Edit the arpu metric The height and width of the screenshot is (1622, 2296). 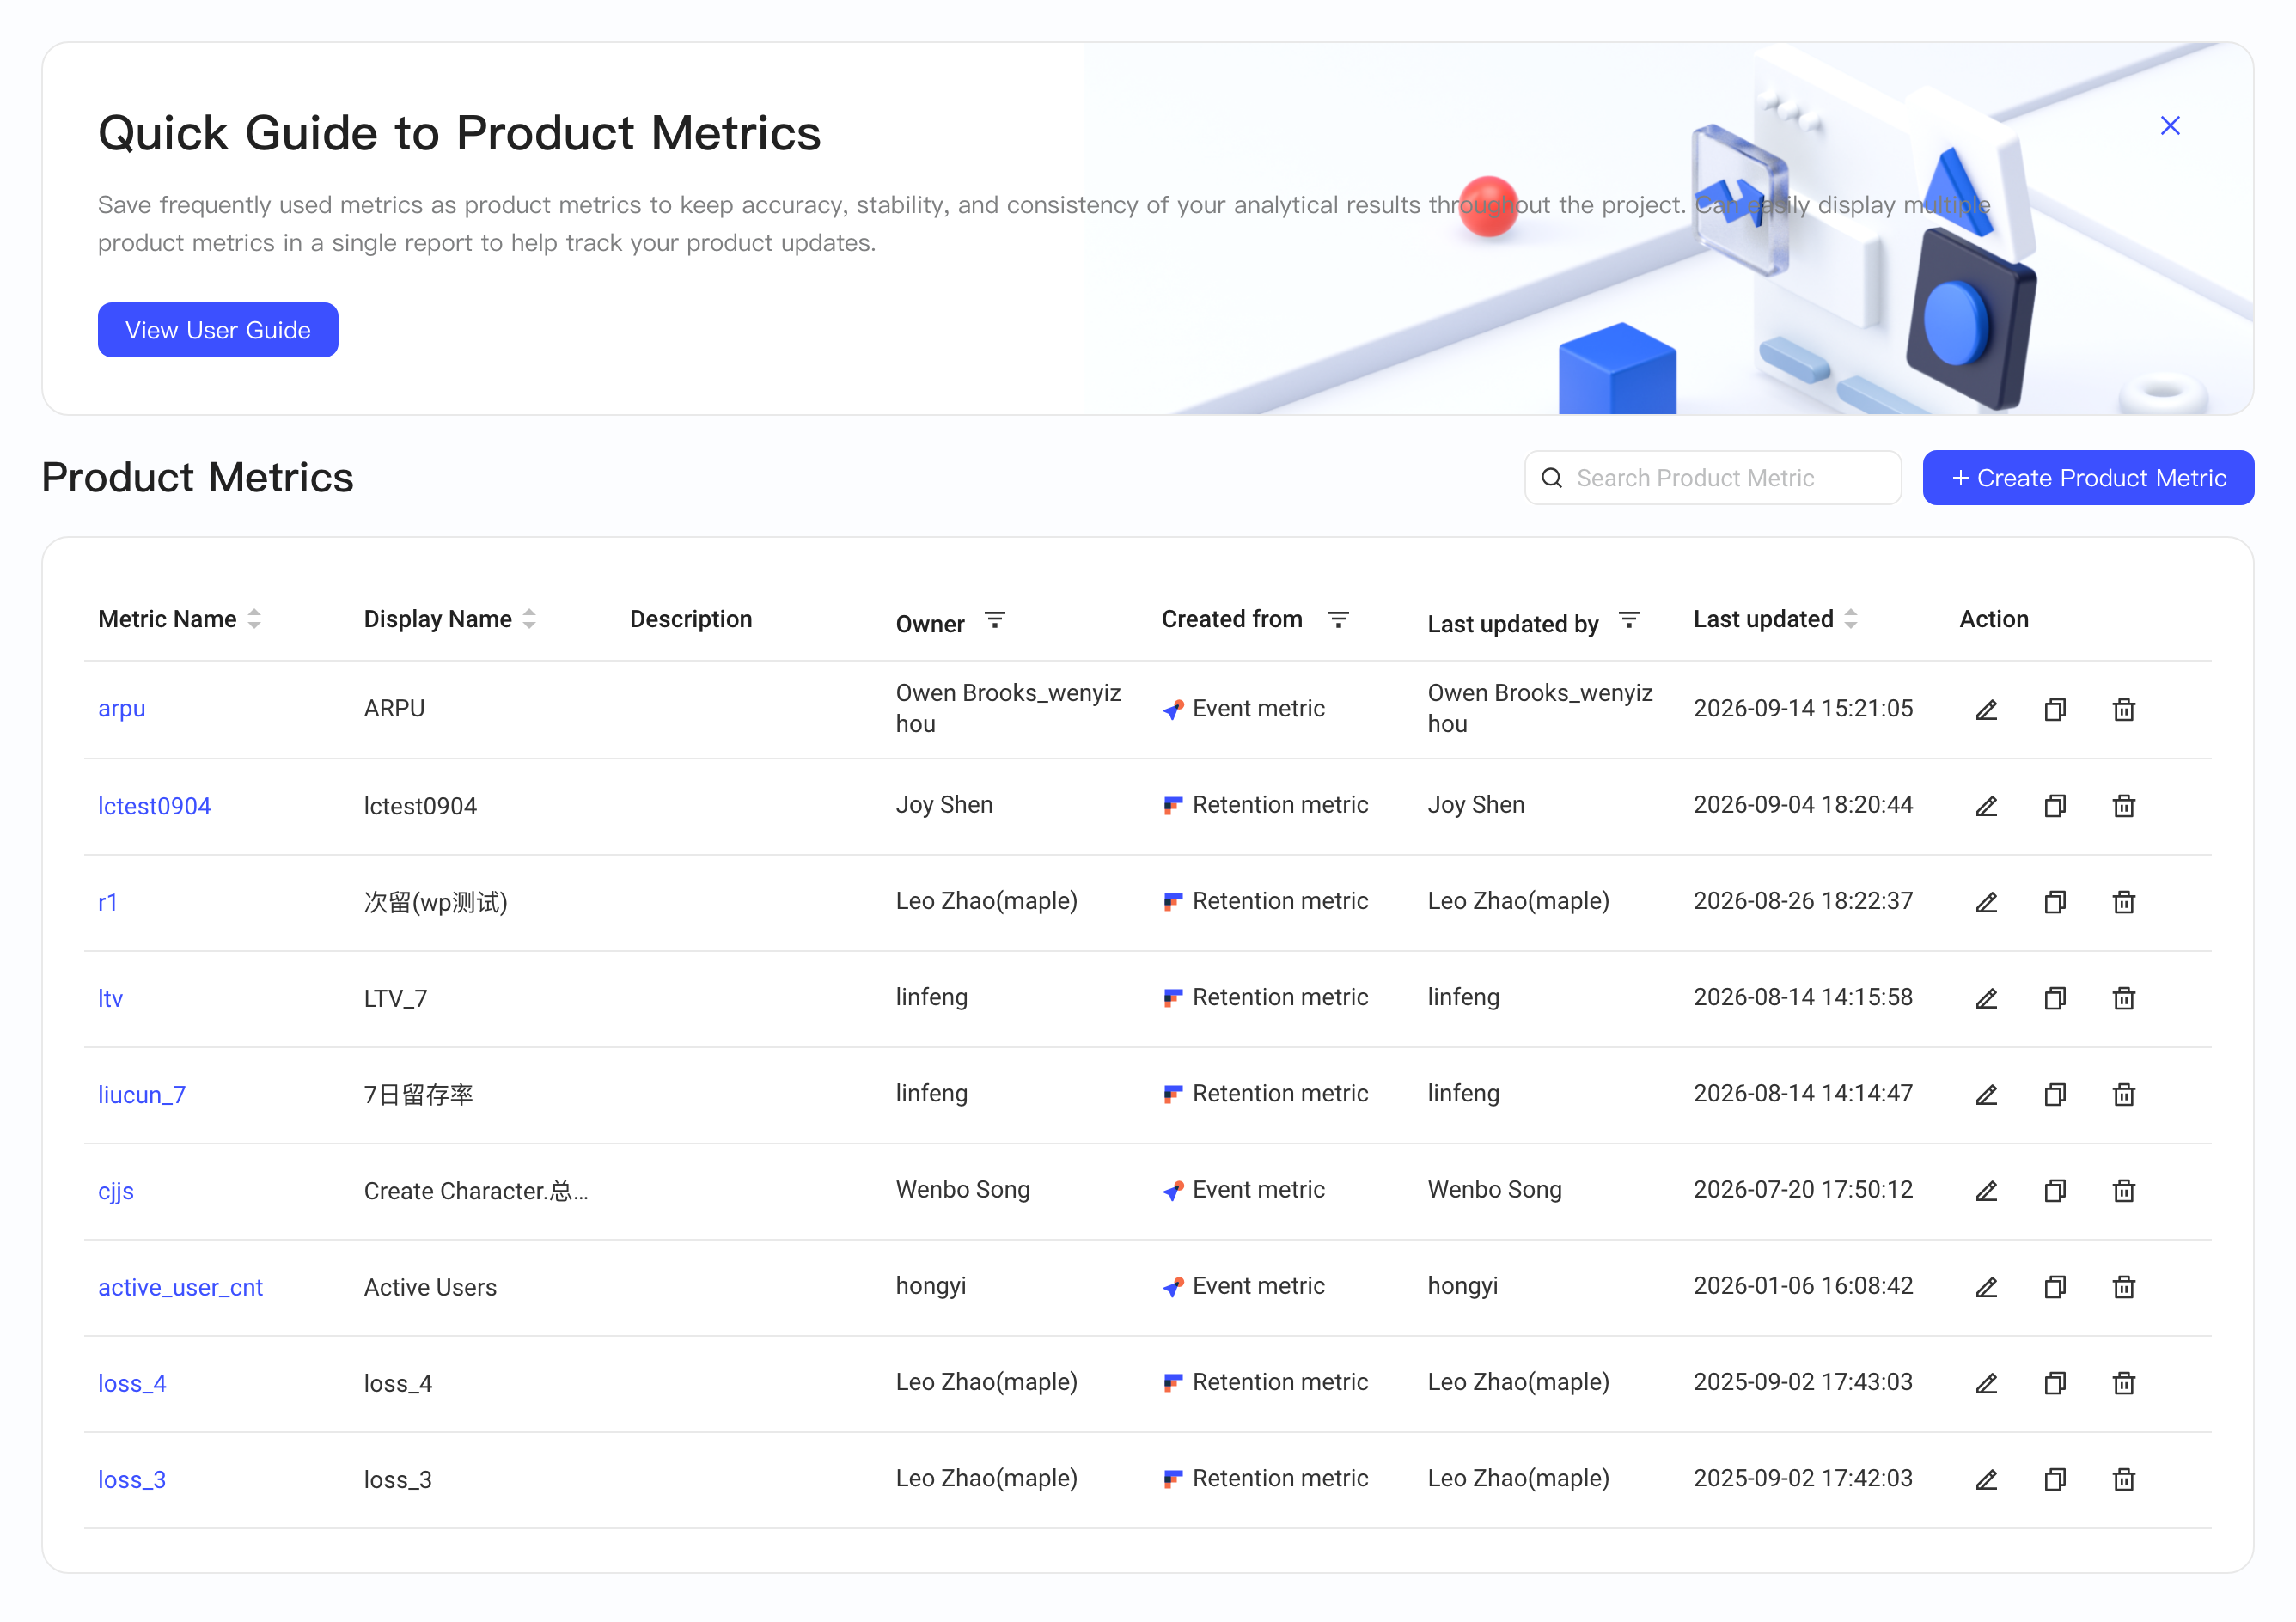pyautogui.click(x=1986, y=710)
